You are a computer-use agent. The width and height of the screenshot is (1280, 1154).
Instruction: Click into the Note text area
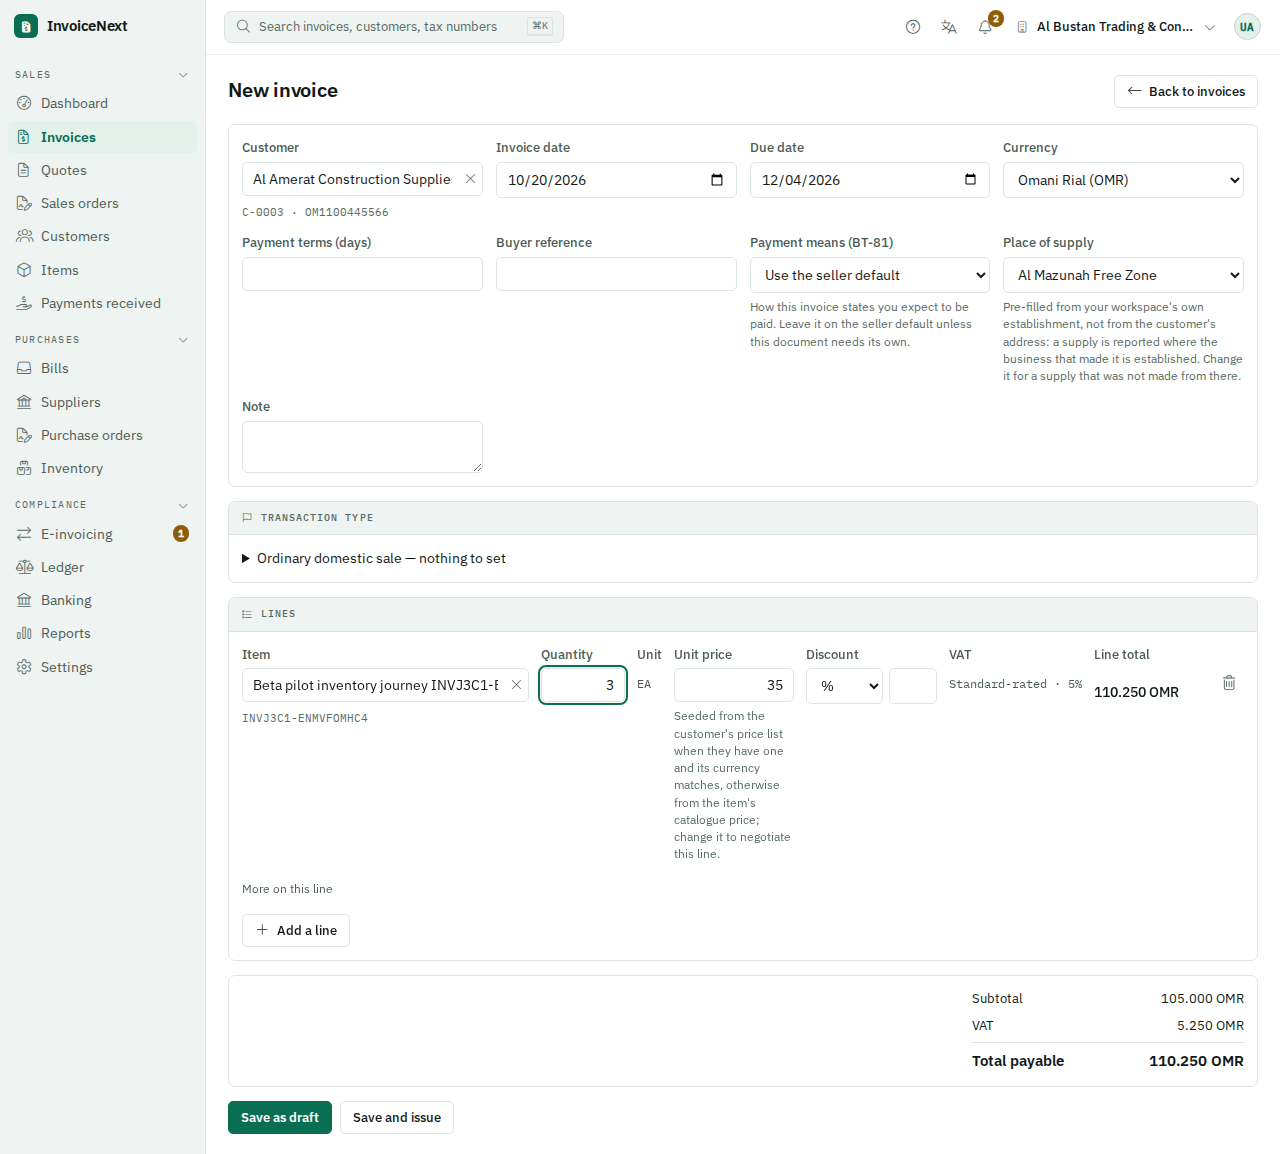pos(362,447)
